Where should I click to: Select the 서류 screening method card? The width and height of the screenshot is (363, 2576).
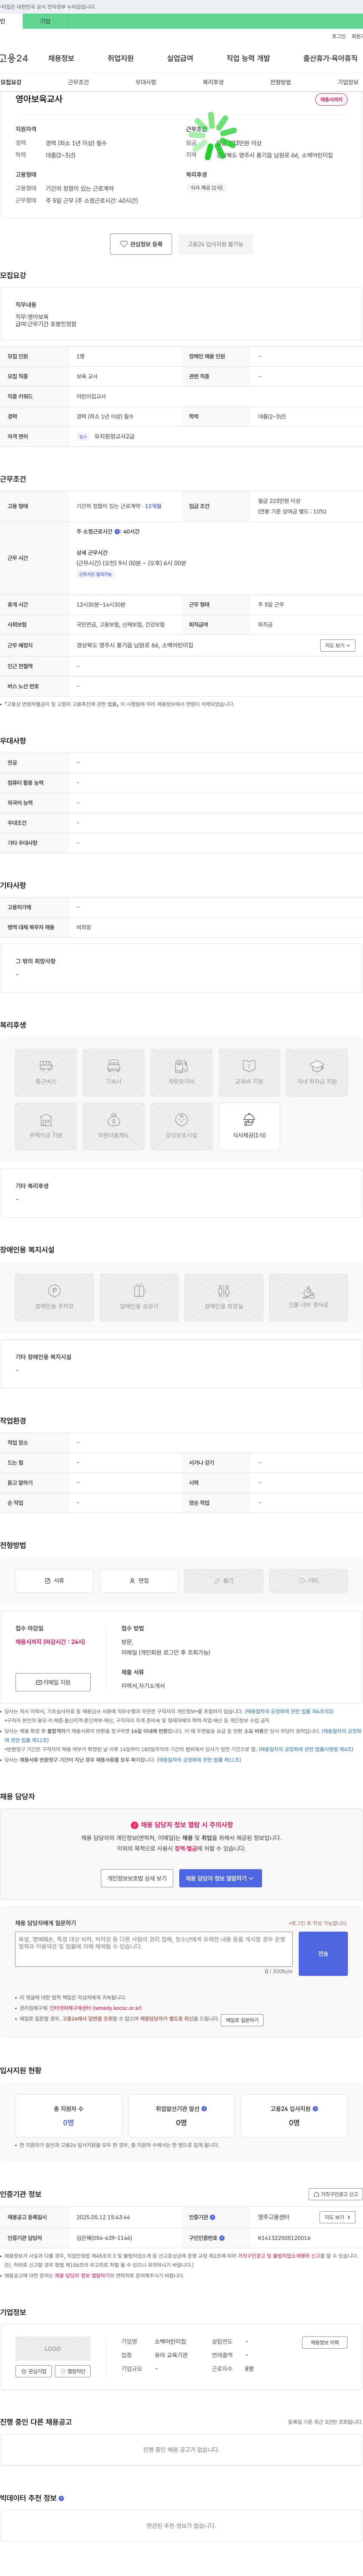(54, 1581)
